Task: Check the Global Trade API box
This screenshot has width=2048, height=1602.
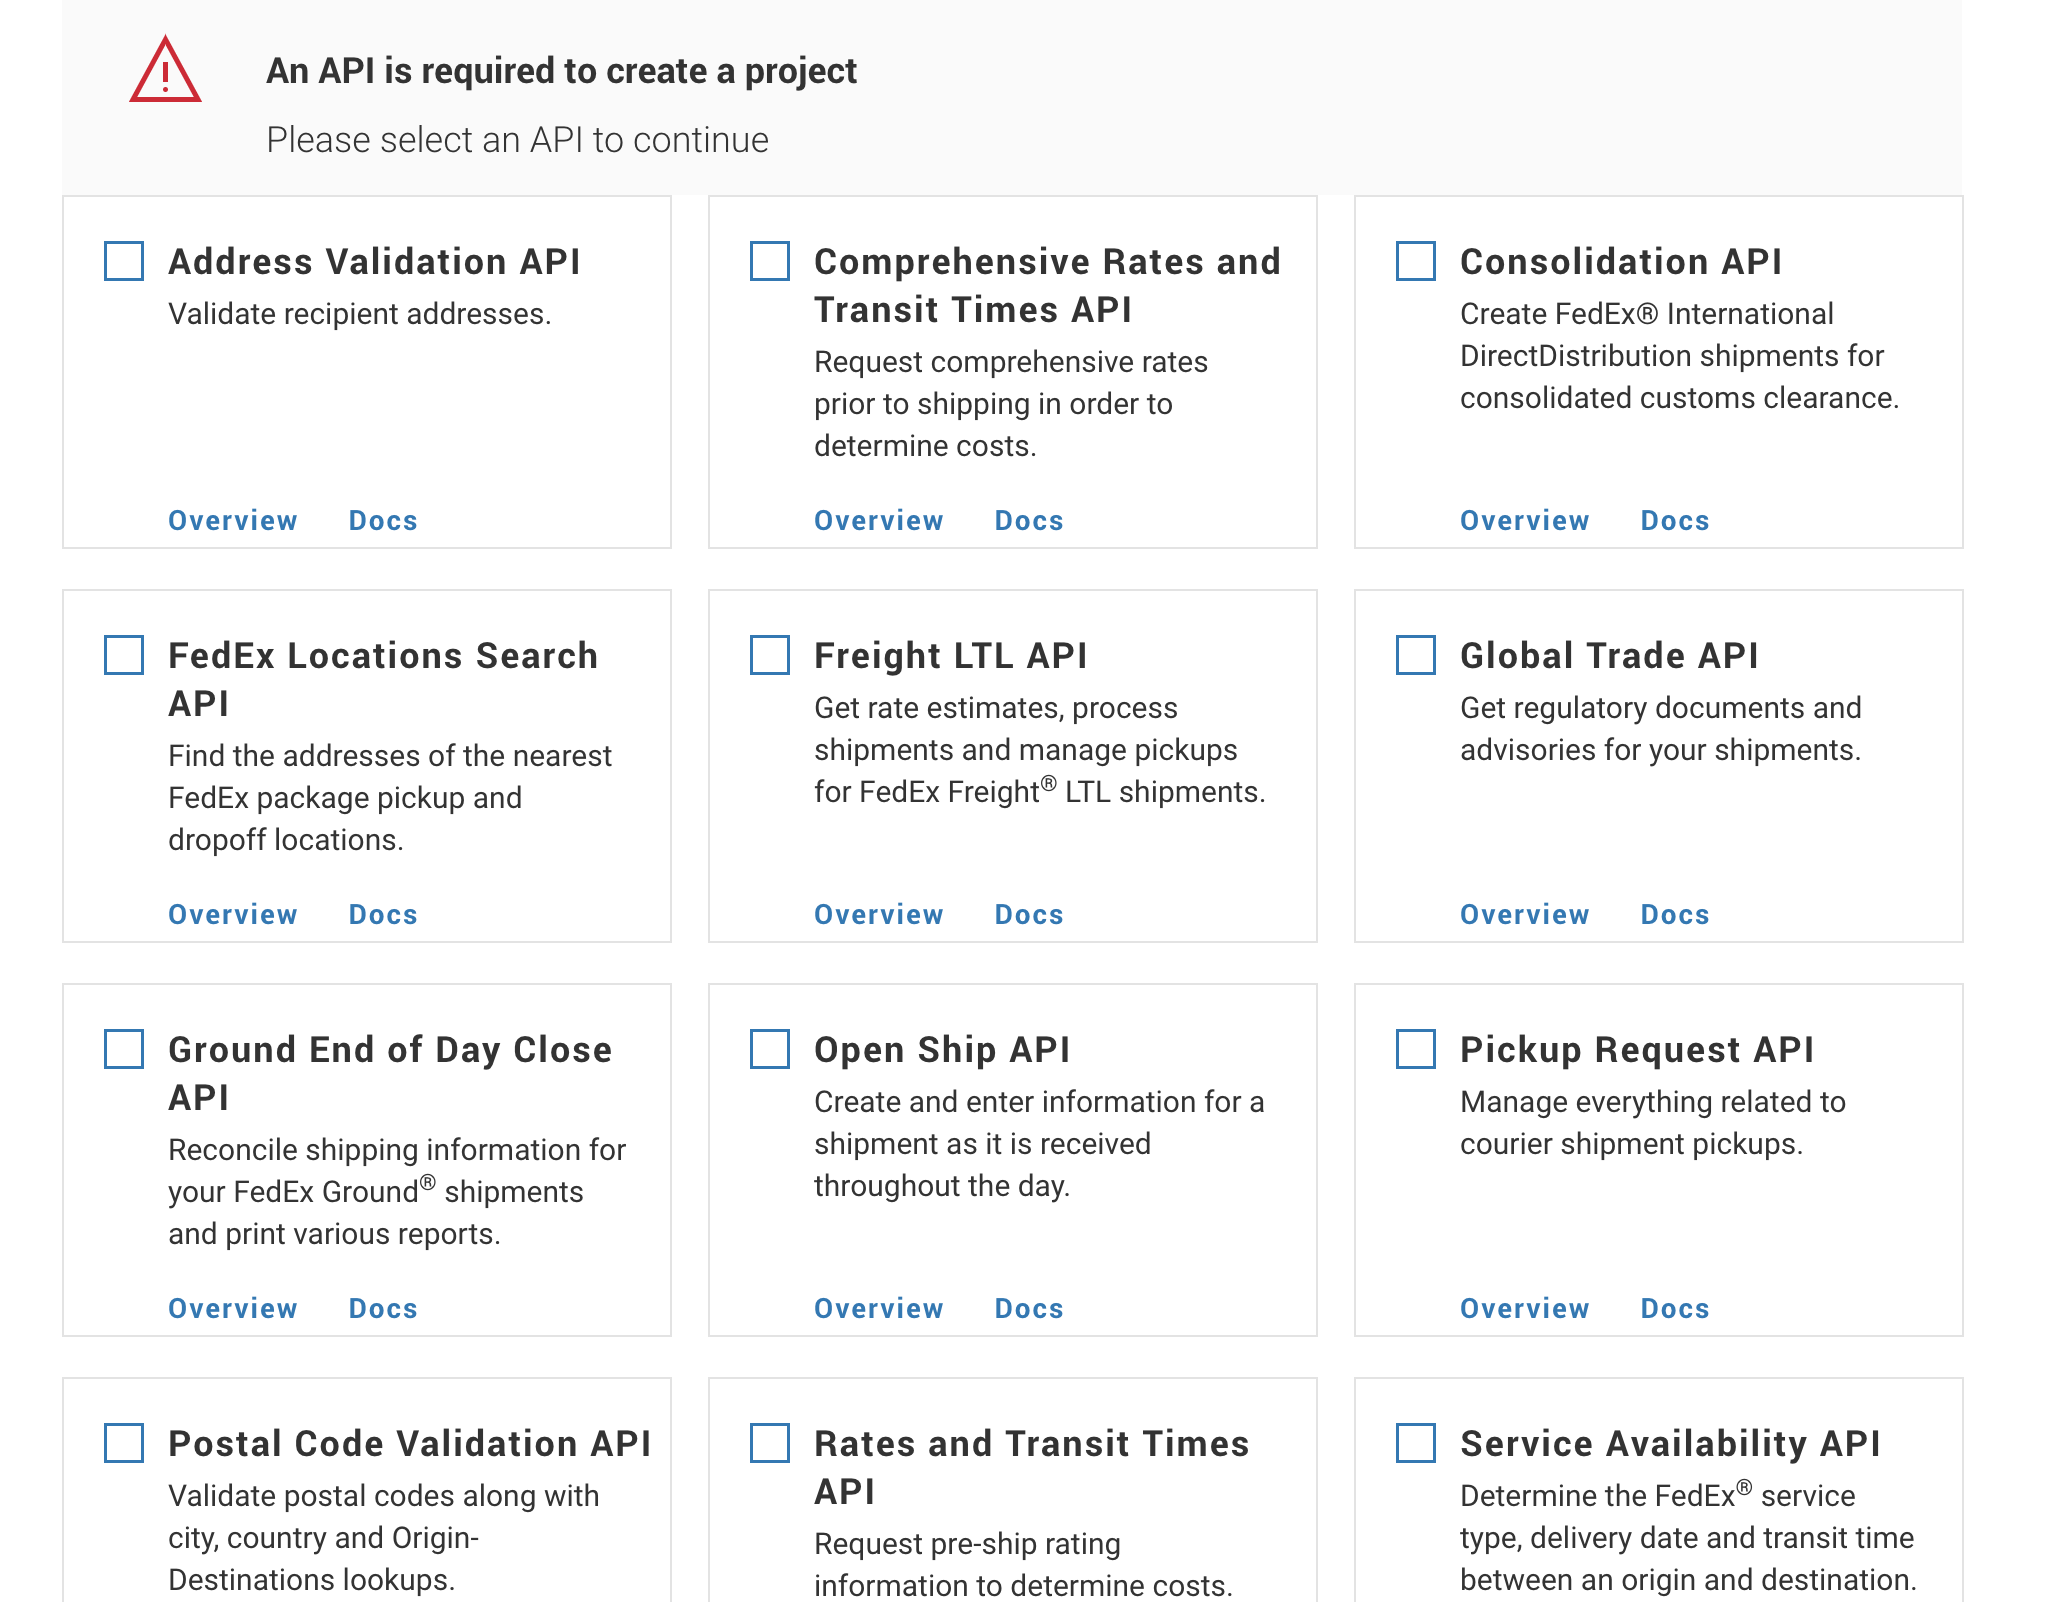Action: 1416,656
